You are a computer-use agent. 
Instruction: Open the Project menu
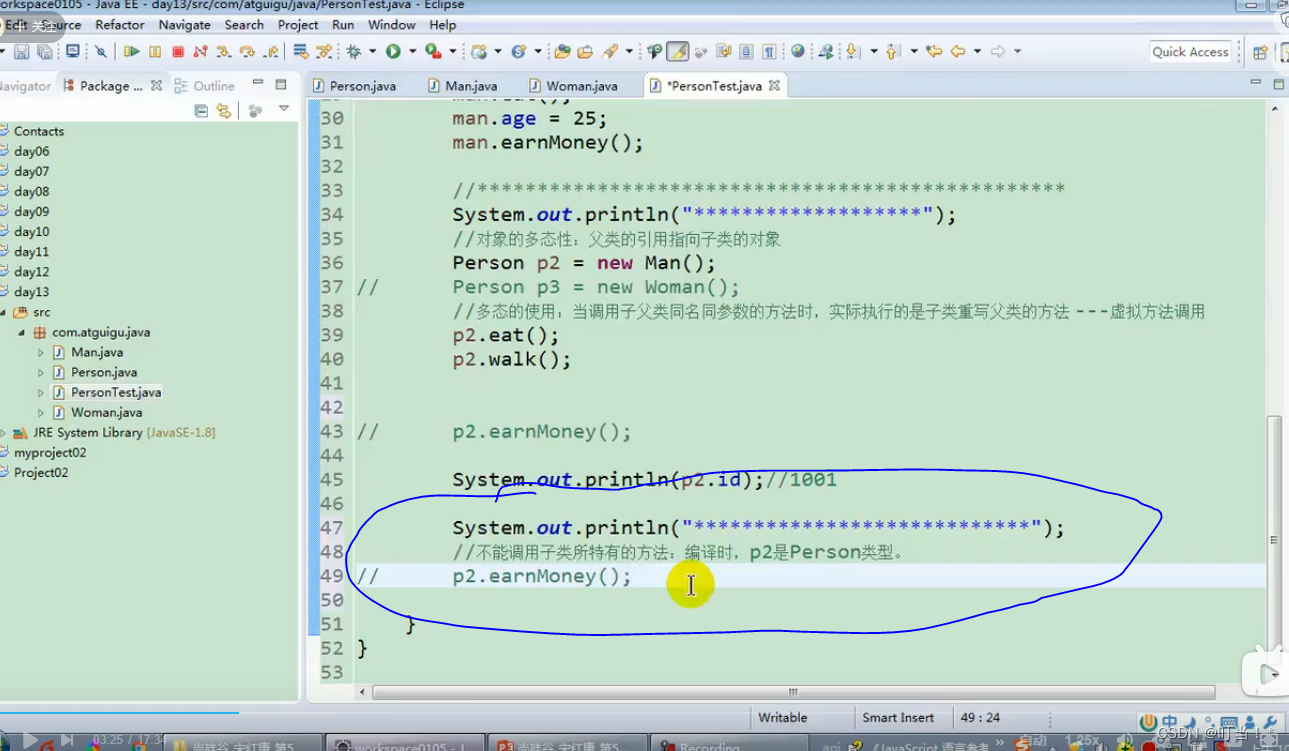coord(298,24)
